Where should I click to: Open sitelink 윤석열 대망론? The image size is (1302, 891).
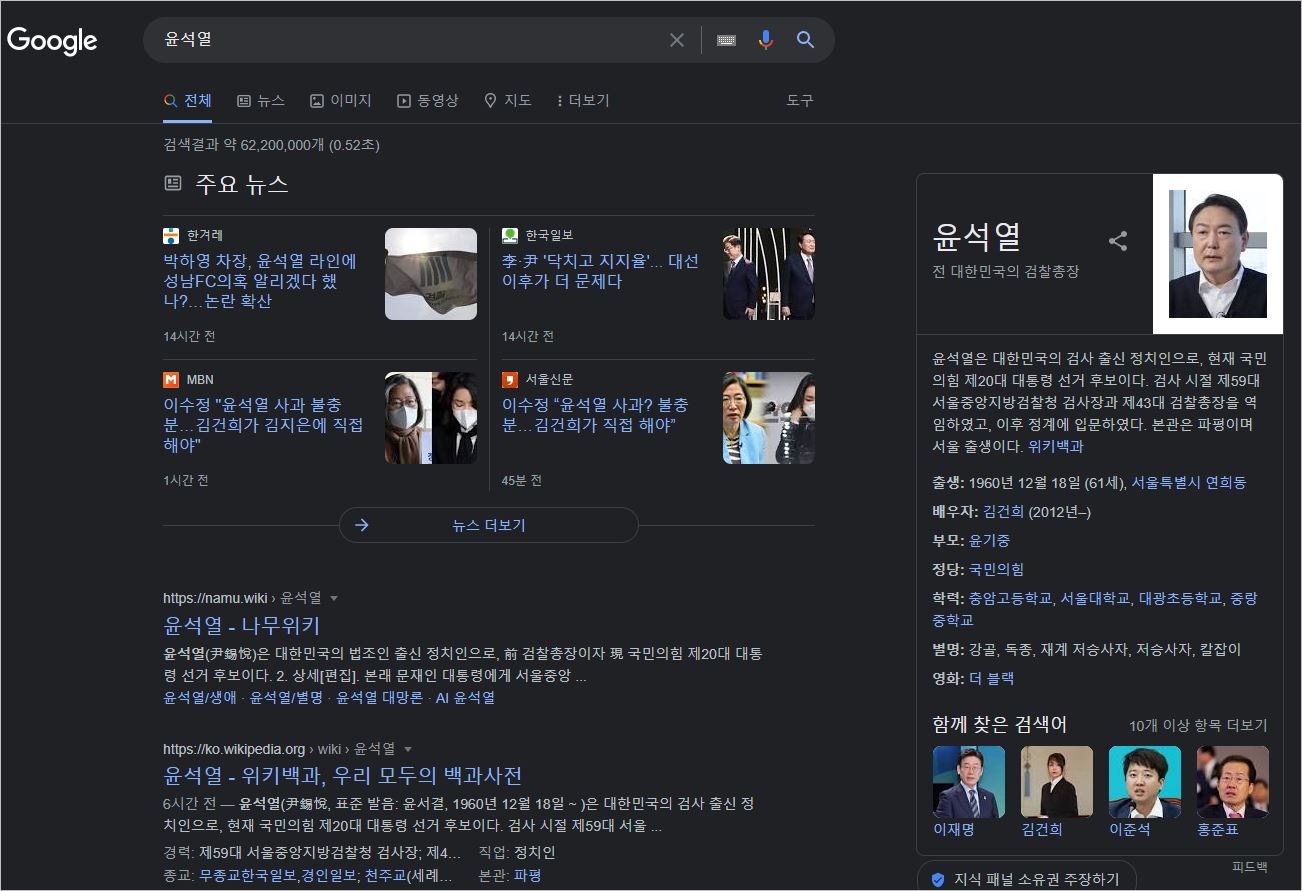click(380, 698)
